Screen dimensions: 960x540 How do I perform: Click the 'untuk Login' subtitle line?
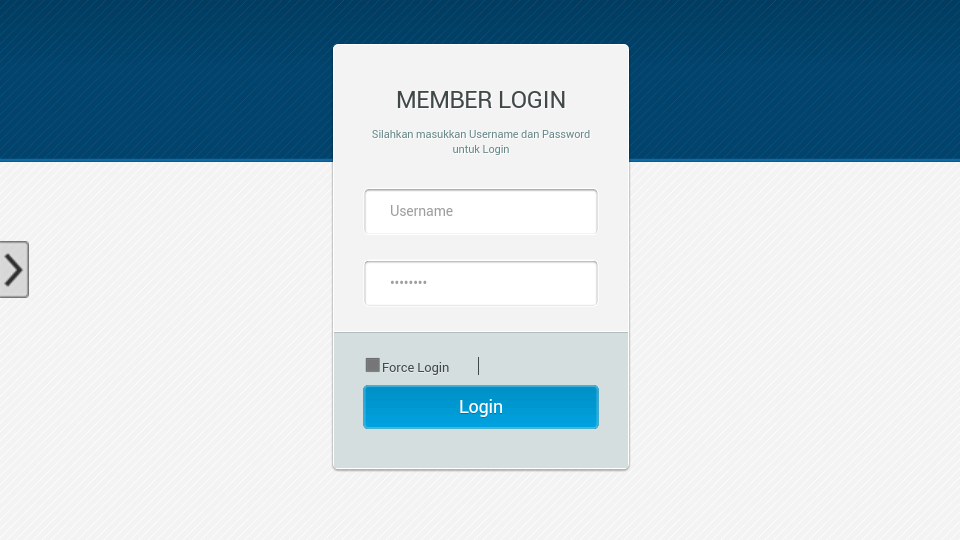click(481, 149)
